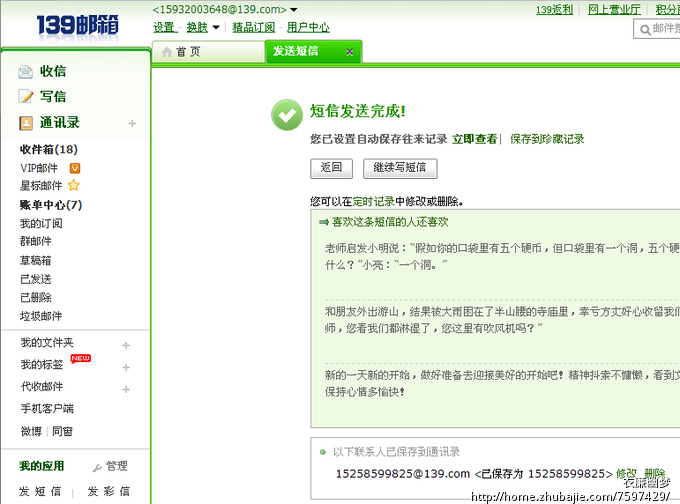Select the SMS starting 新的一天新的开始
The height and width of the screenshot is (504, 680).
coord(502,383)
